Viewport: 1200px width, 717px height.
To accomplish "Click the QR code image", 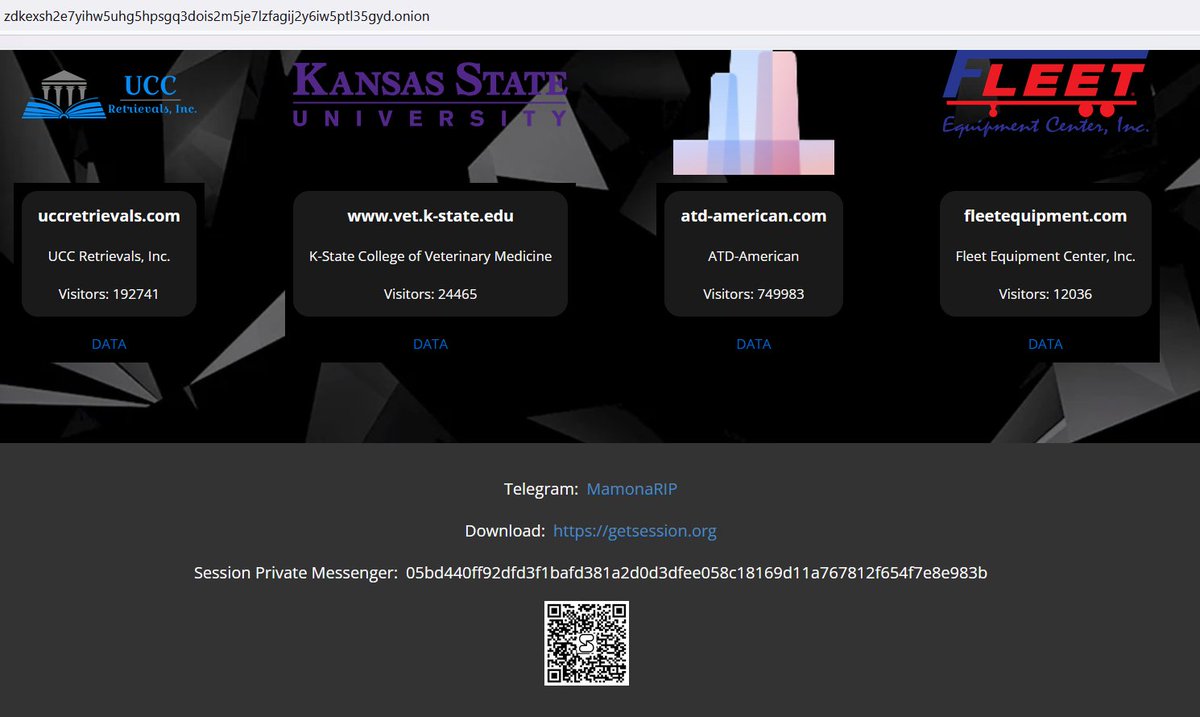I will 586,643.
